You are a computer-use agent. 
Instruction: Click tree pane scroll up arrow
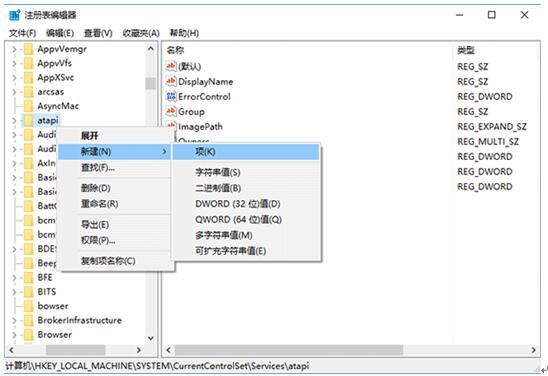pos(151,49)
